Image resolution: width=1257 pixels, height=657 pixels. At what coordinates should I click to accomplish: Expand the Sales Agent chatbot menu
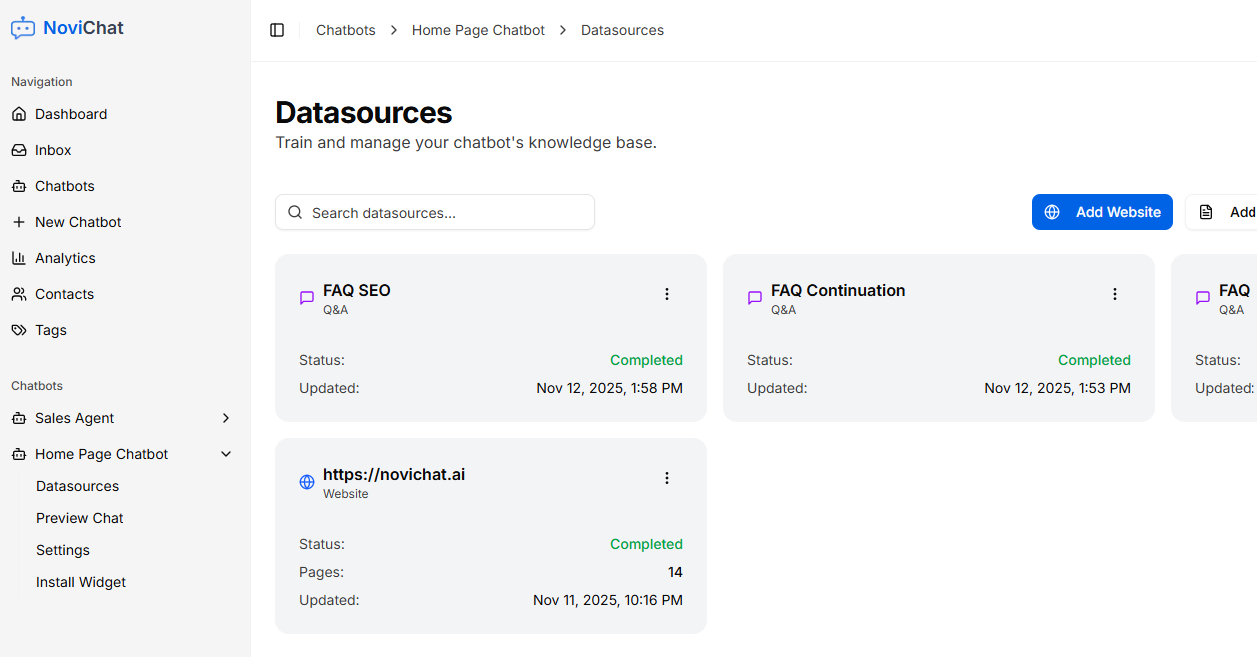point(226,417)
